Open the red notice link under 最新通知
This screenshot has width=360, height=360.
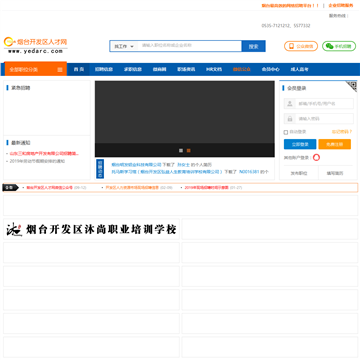(44, 154)
